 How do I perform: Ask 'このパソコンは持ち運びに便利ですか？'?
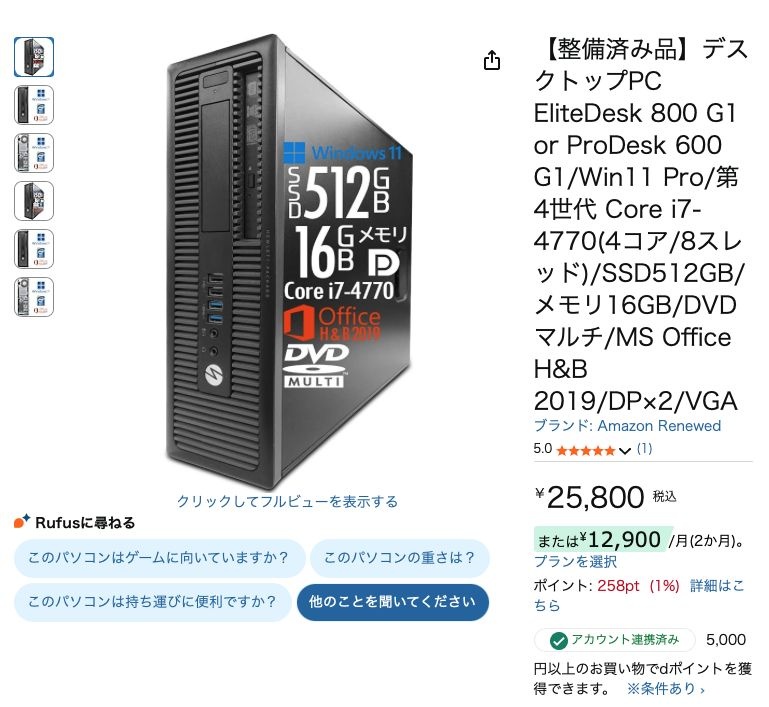tap(151, 602)
